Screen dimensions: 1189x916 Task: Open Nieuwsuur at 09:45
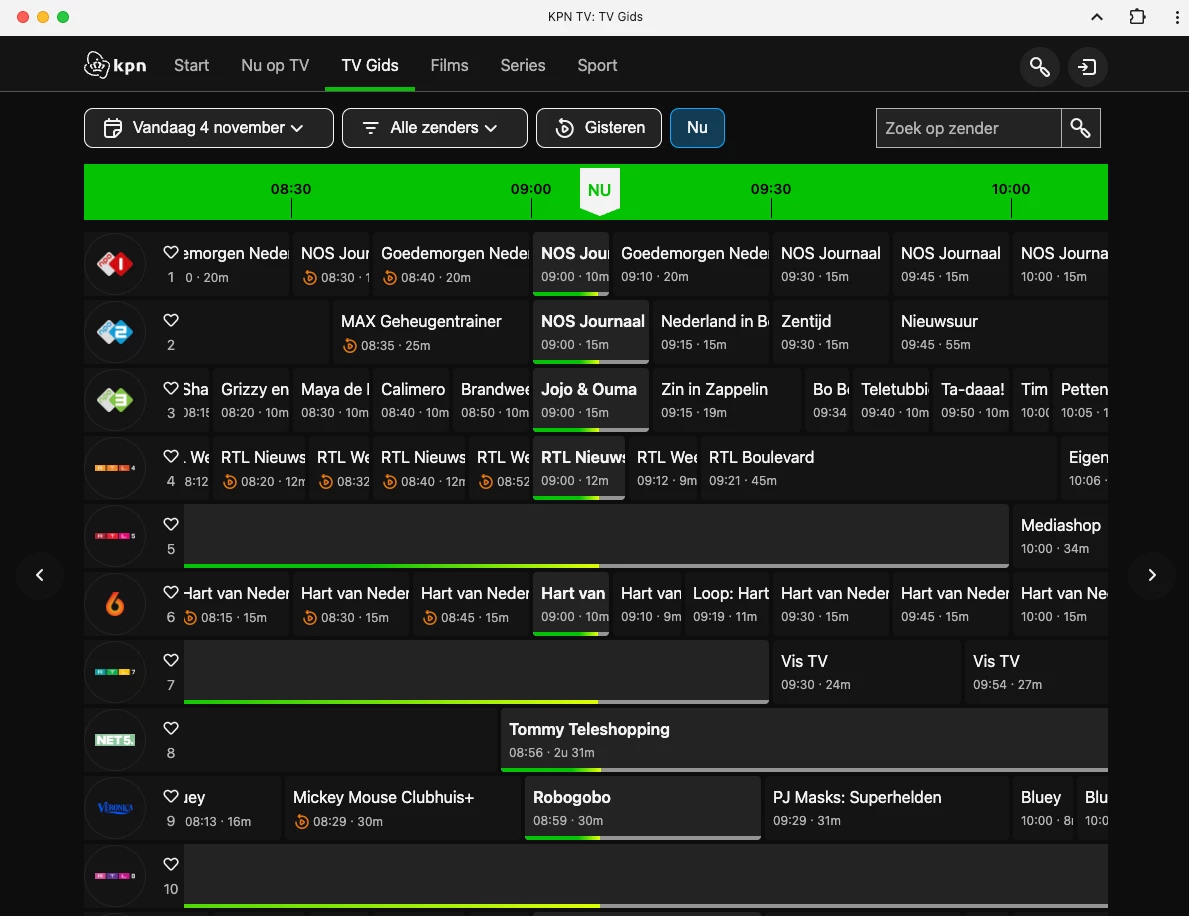(1000, 332)
